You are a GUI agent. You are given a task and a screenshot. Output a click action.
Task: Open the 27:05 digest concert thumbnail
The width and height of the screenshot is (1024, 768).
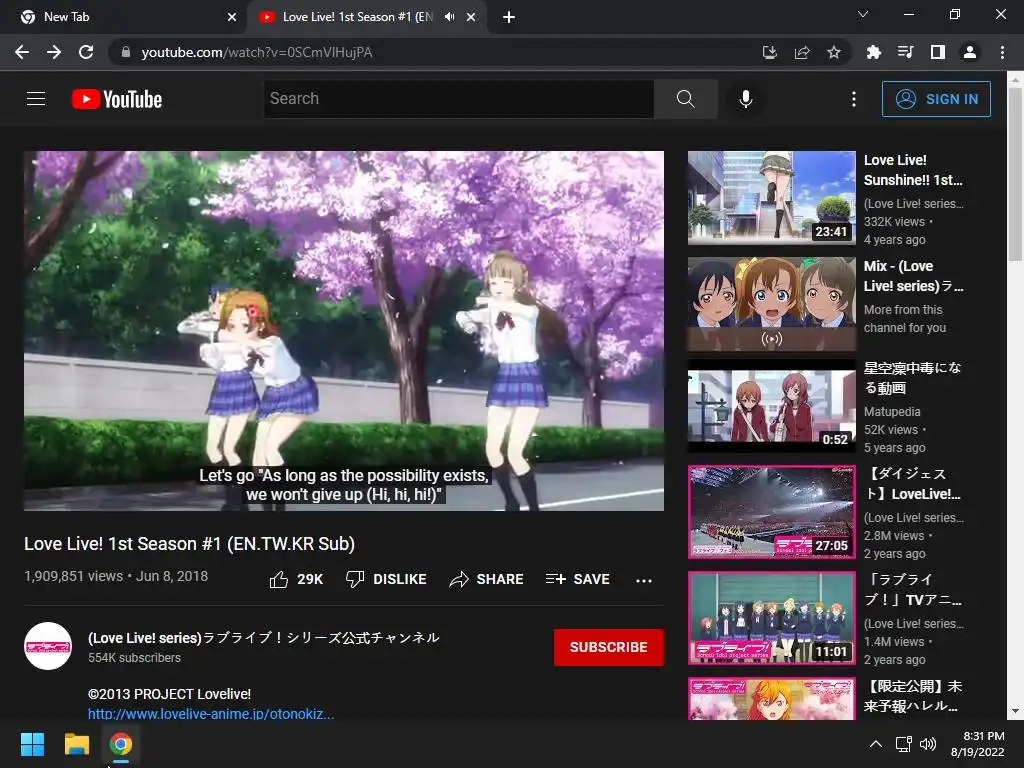point(771,512)
